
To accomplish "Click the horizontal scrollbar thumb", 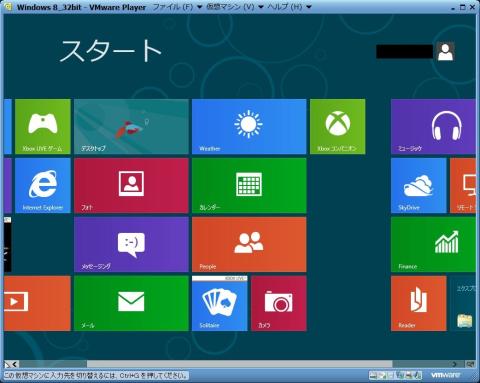I will [x=239, y=364].
